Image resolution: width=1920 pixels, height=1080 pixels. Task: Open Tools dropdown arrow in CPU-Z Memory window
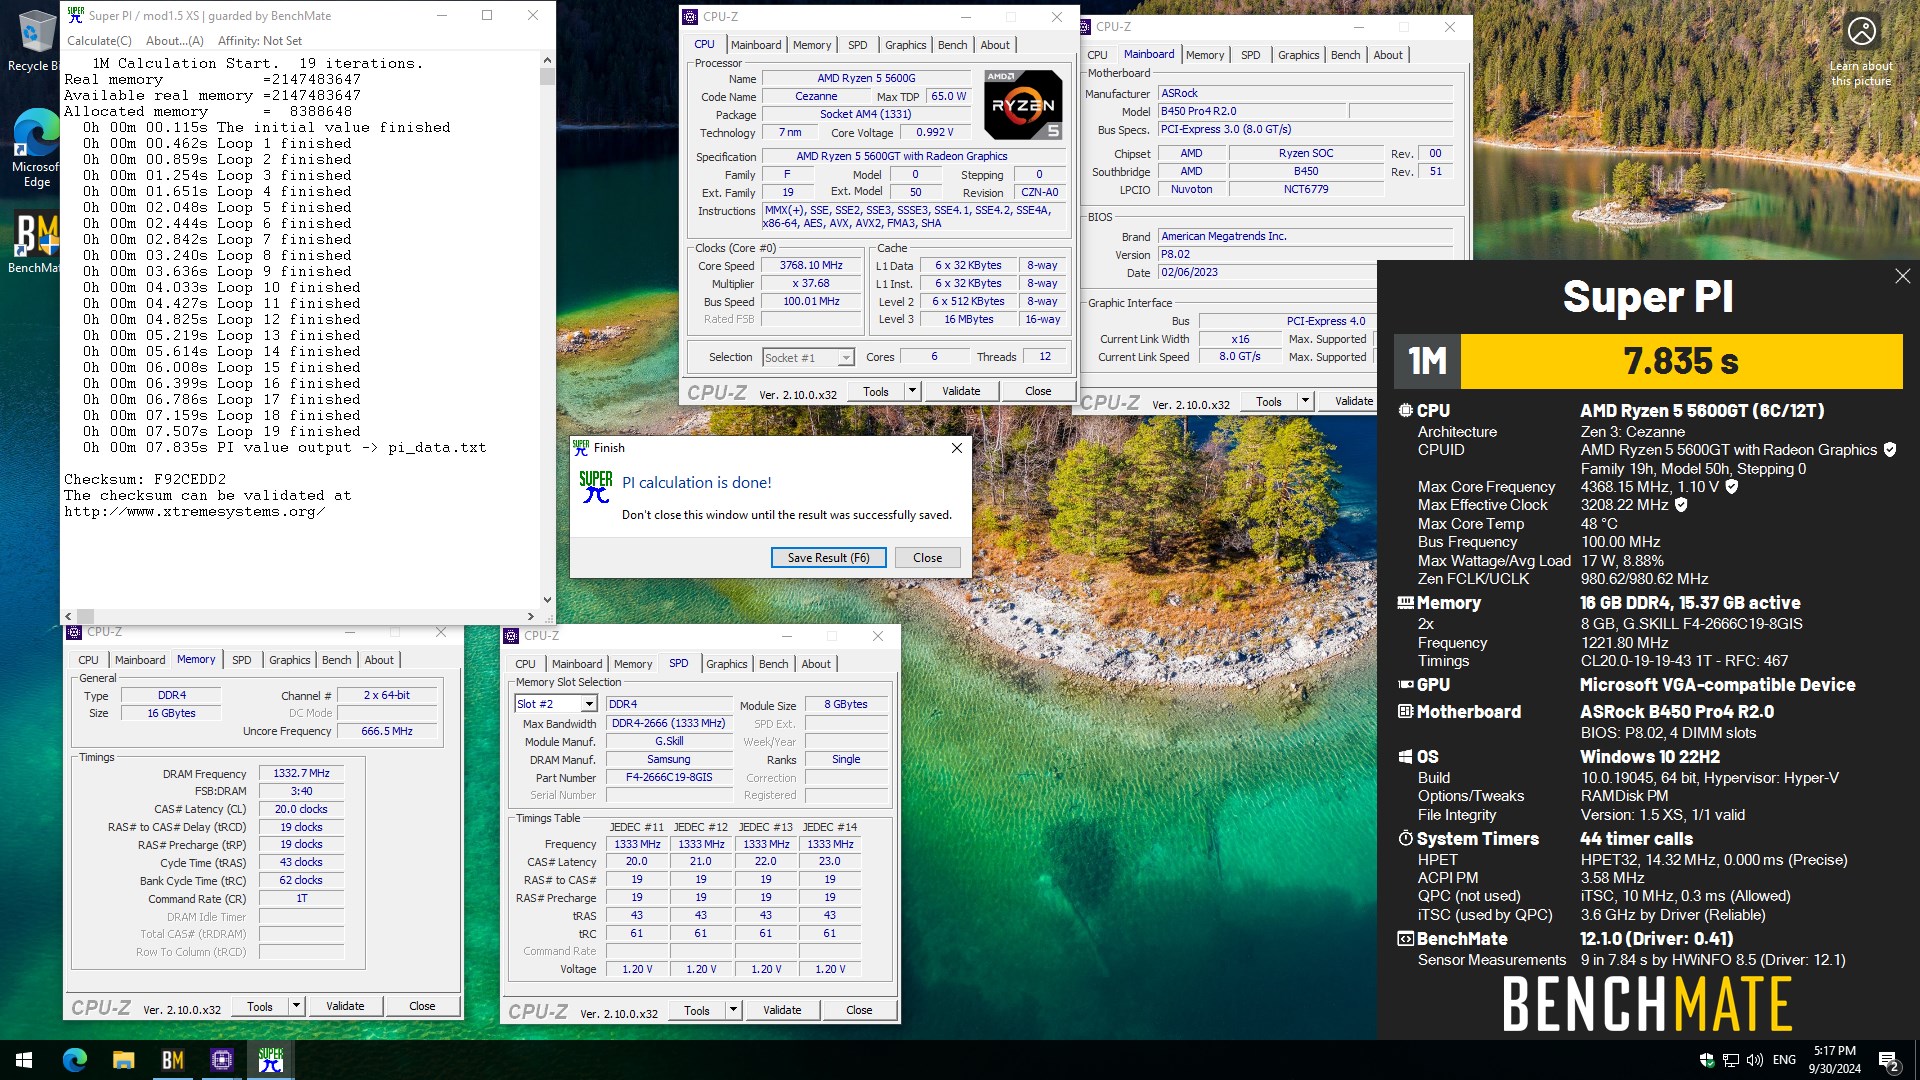point(296,1006)
